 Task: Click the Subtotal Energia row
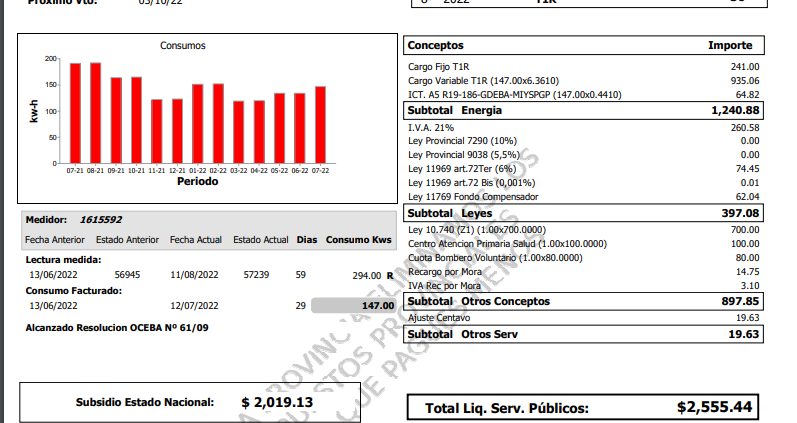(583, 110)
